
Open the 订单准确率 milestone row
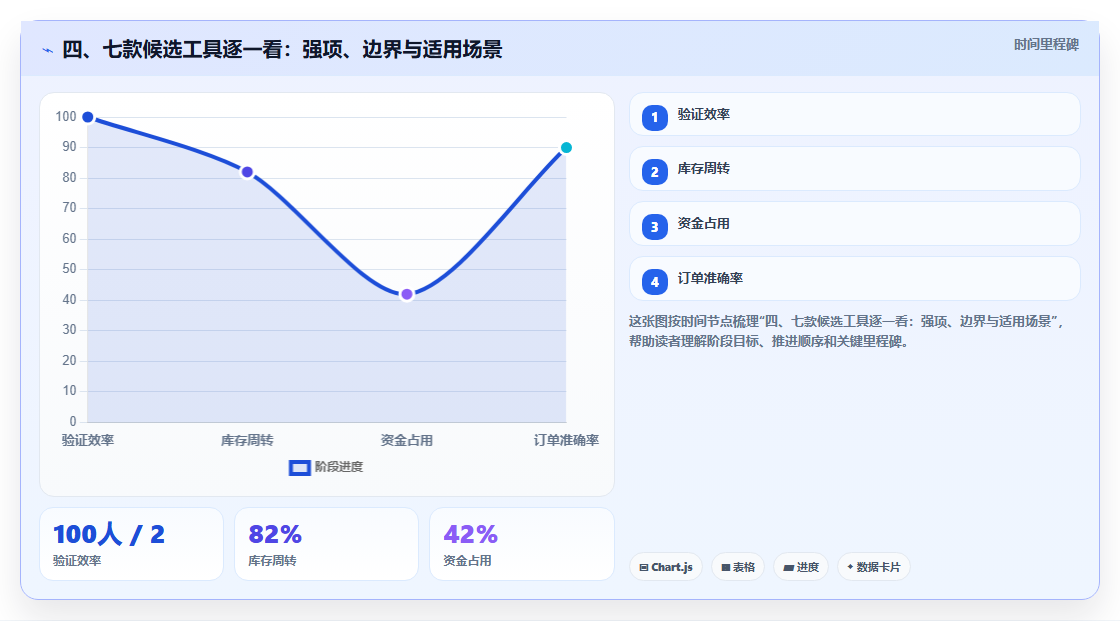(854, 279)
